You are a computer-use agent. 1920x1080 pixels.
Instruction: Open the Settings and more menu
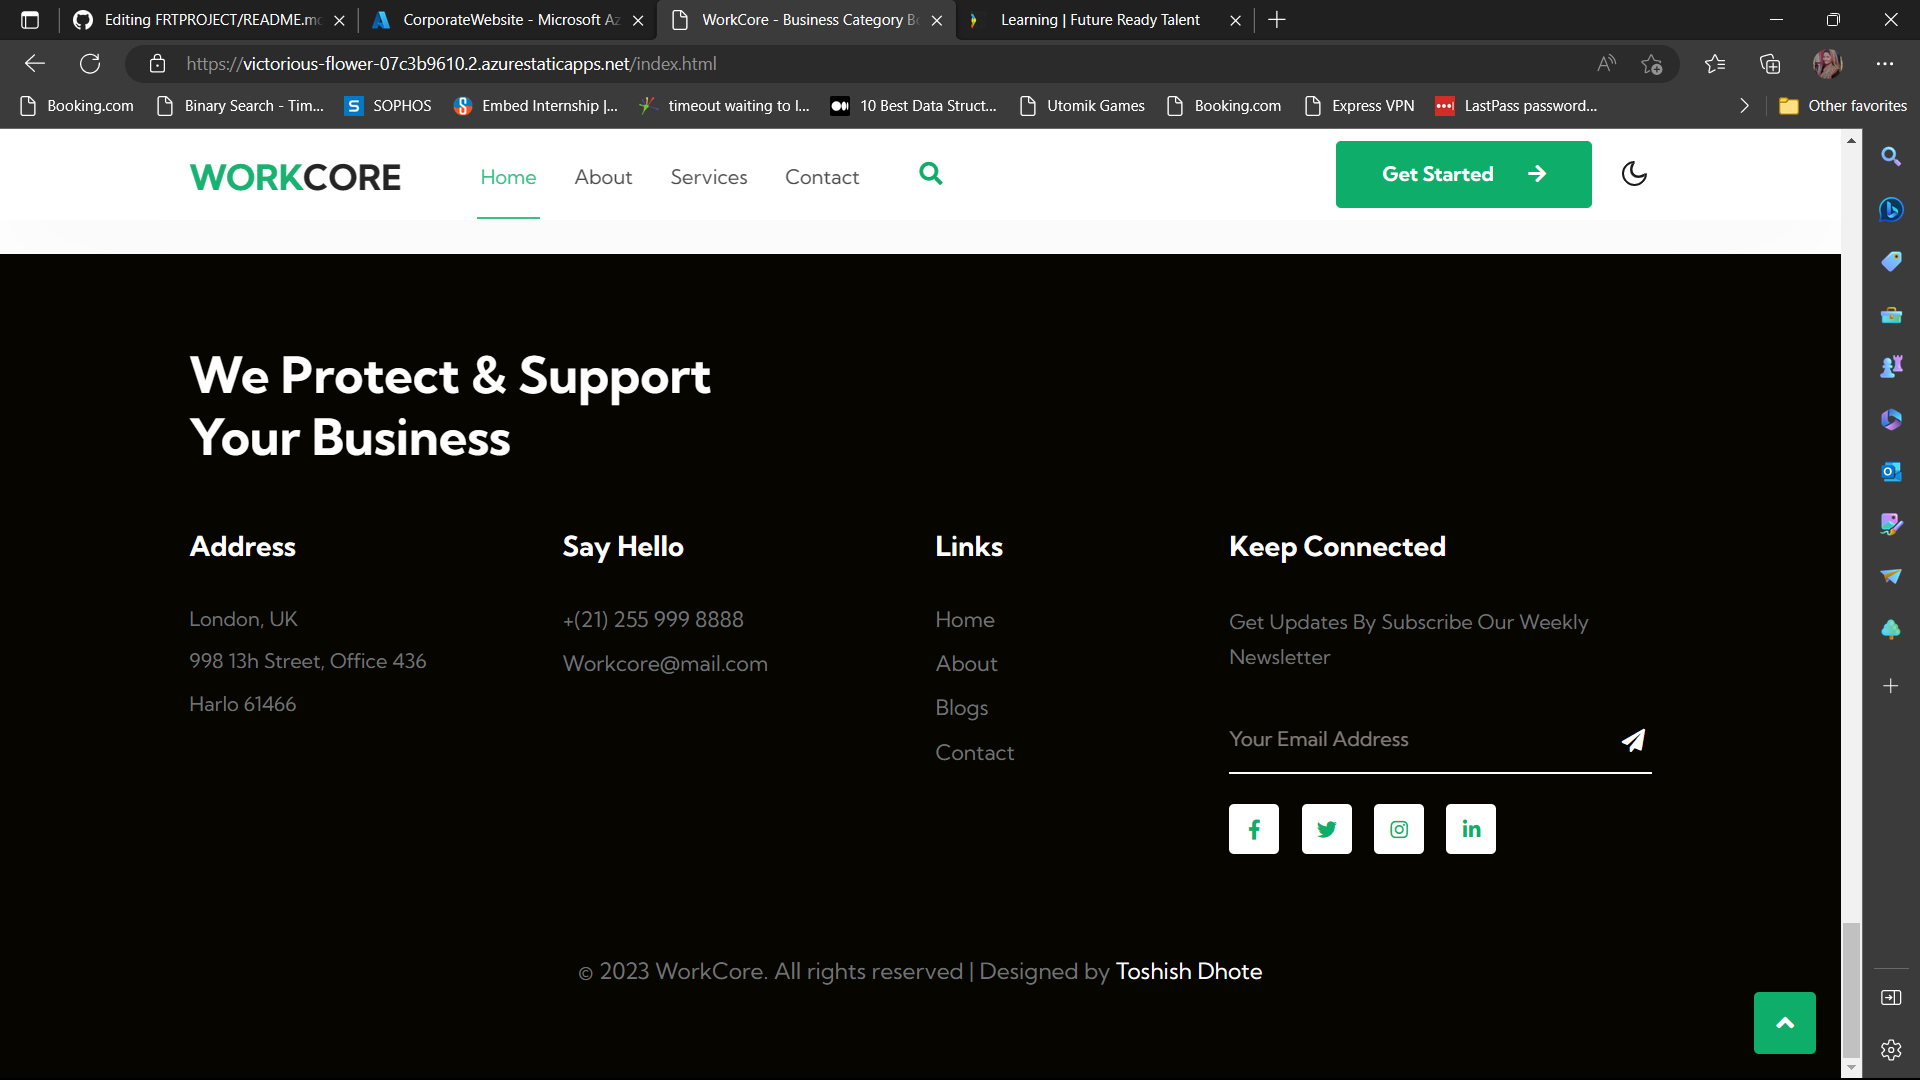click(1886, 63)
